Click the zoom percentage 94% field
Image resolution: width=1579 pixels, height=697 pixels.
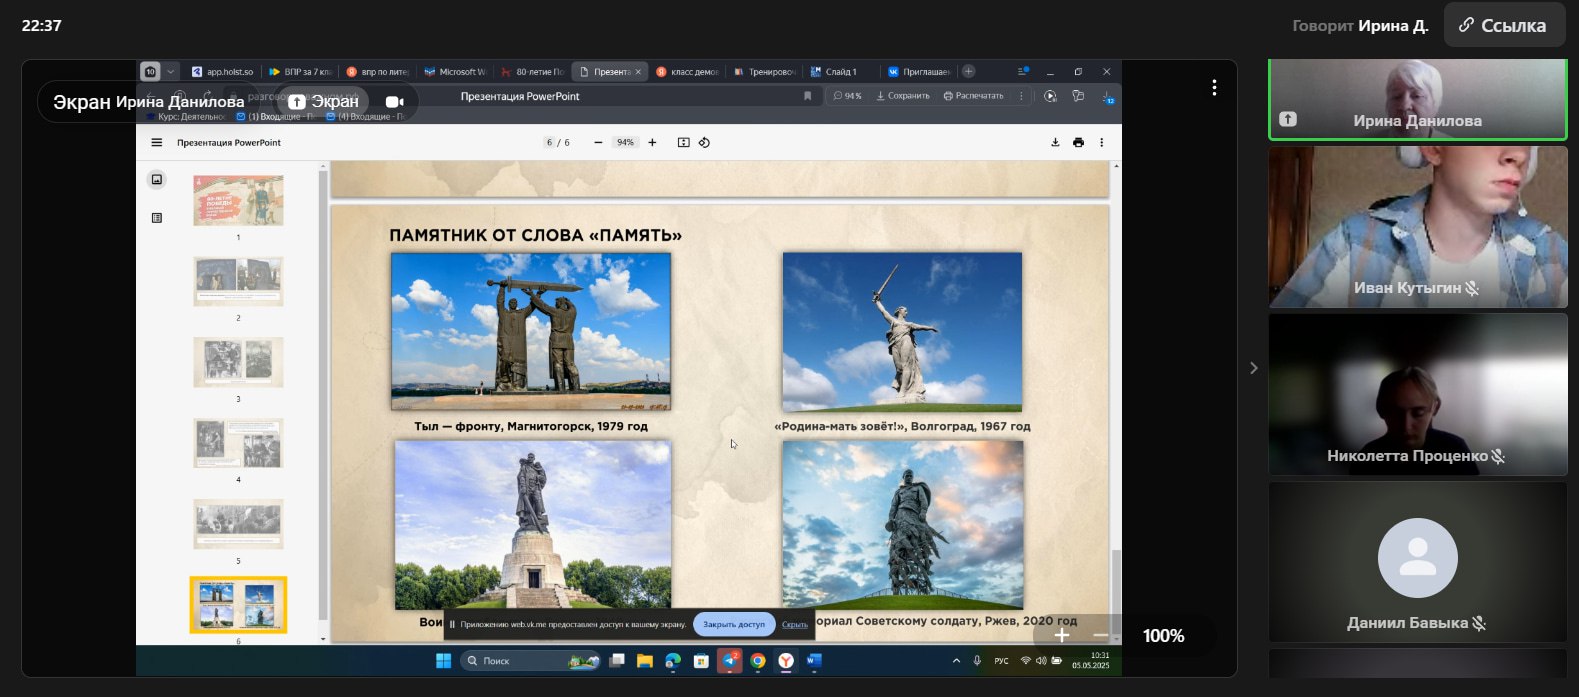(625, 142)
